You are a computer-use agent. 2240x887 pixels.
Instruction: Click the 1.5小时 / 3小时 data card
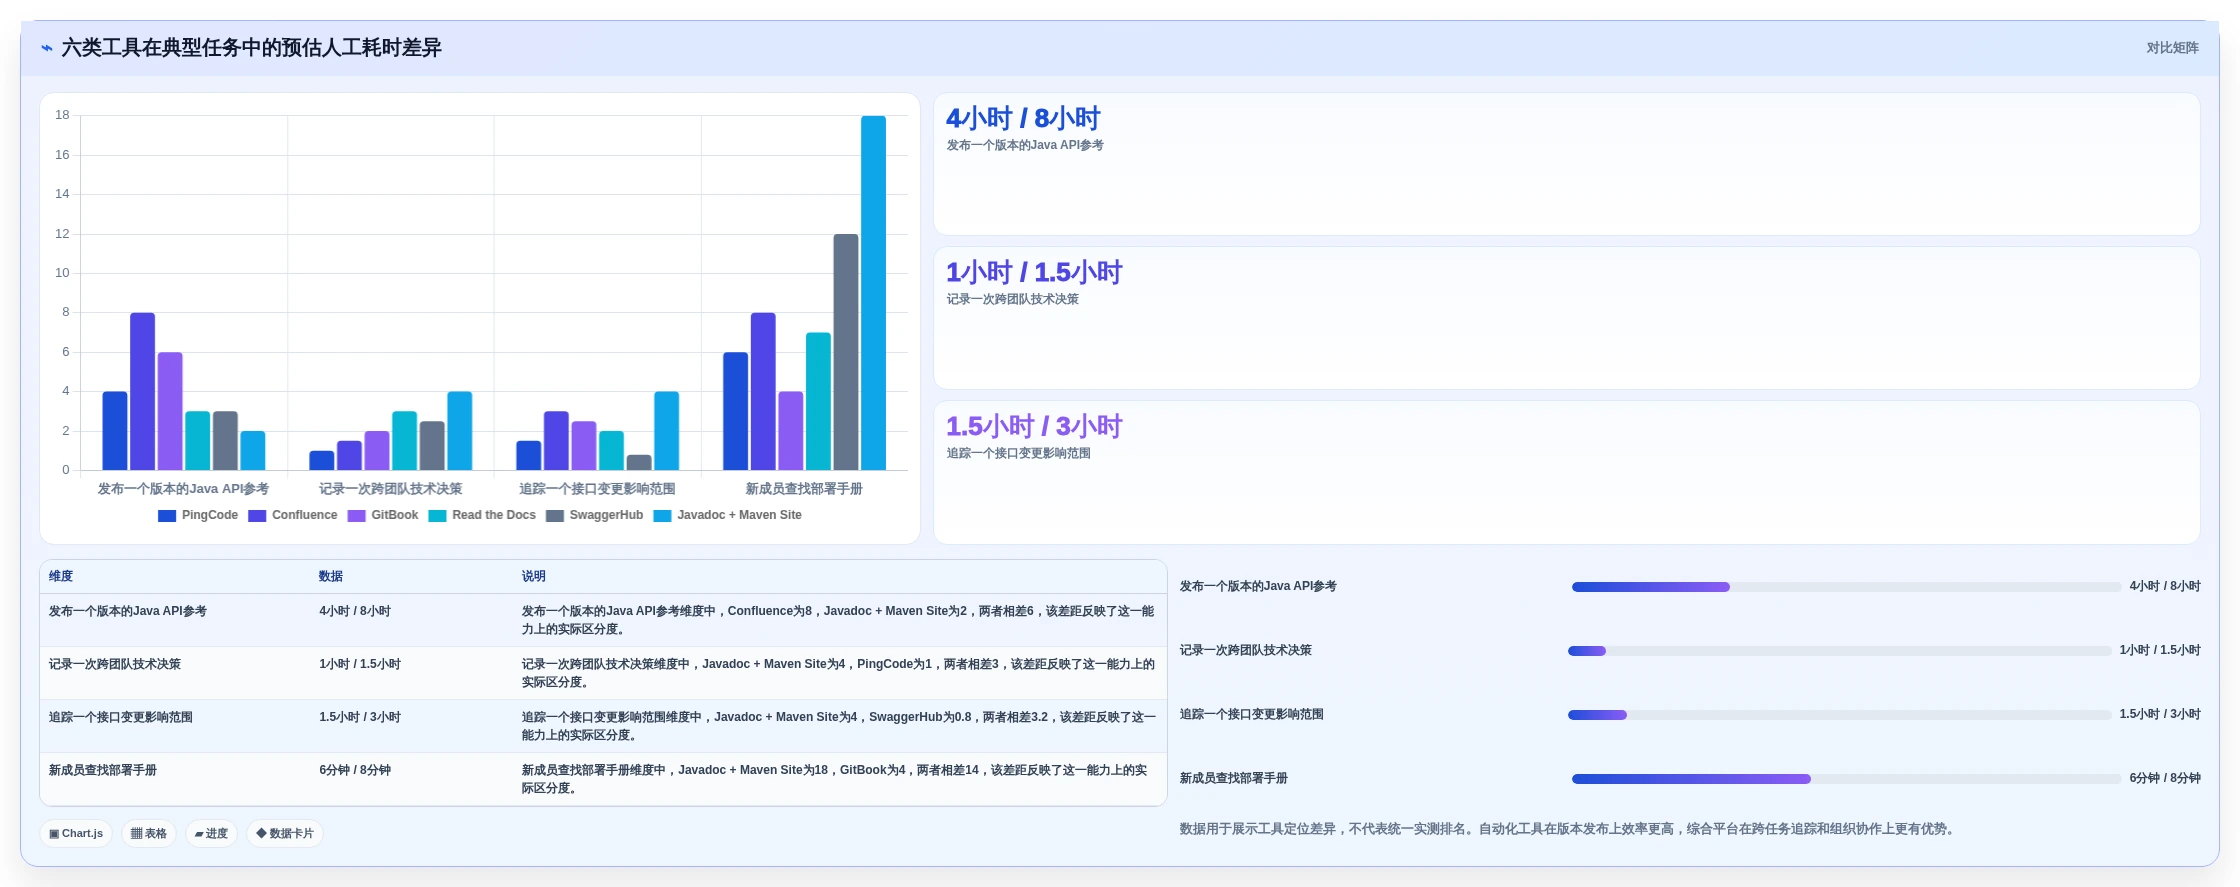[1566, 472]
